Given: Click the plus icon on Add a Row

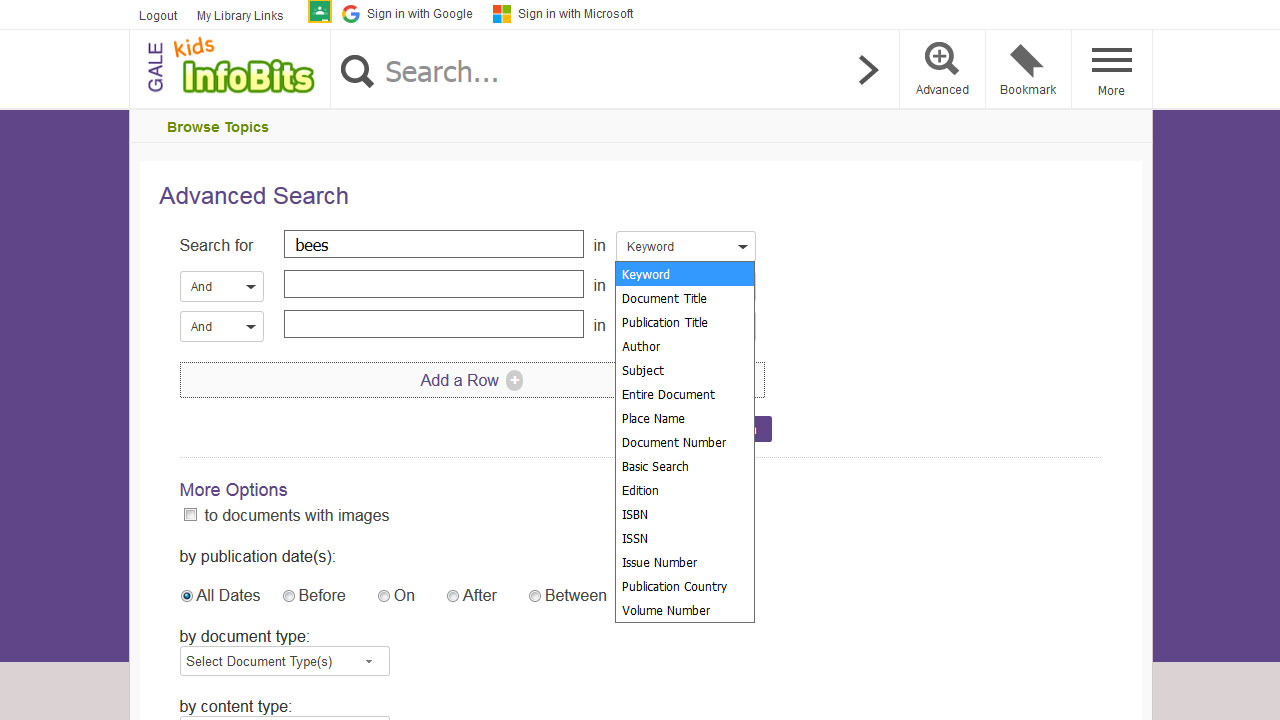Looking at the screenshot, I should [514, 380].
